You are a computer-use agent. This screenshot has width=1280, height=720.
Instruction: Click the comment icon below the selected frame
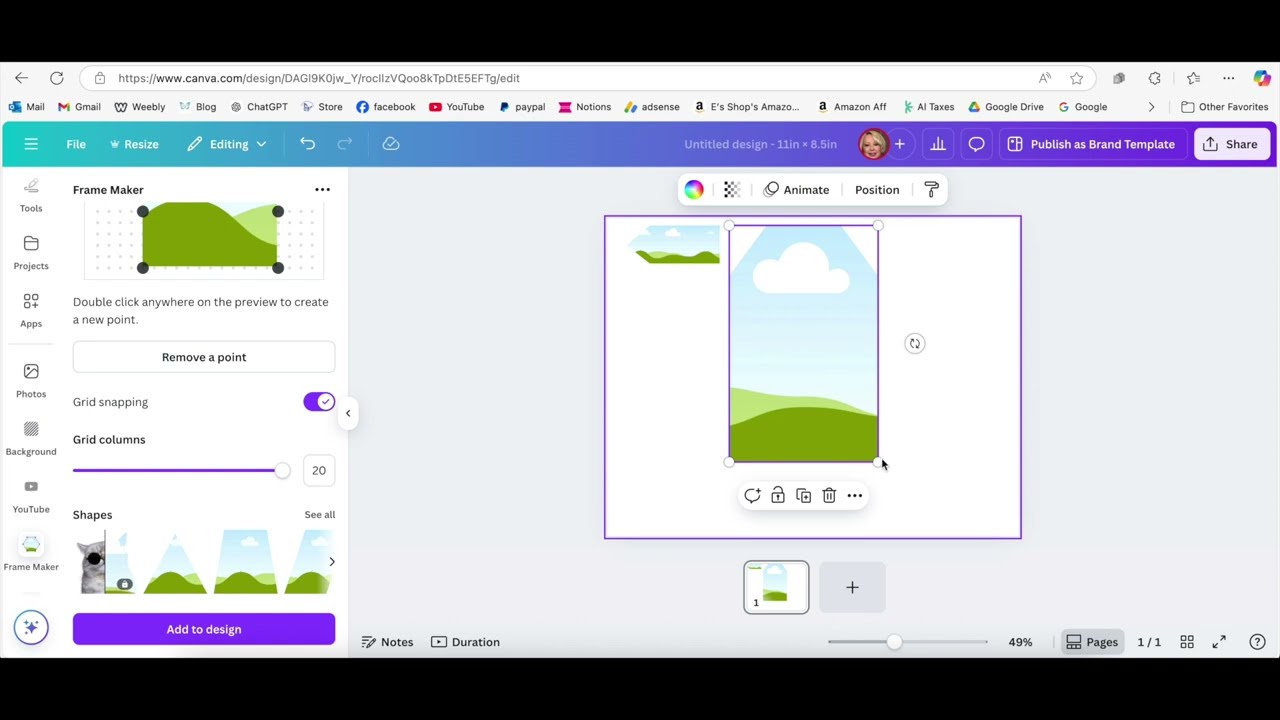click(752, 496)
